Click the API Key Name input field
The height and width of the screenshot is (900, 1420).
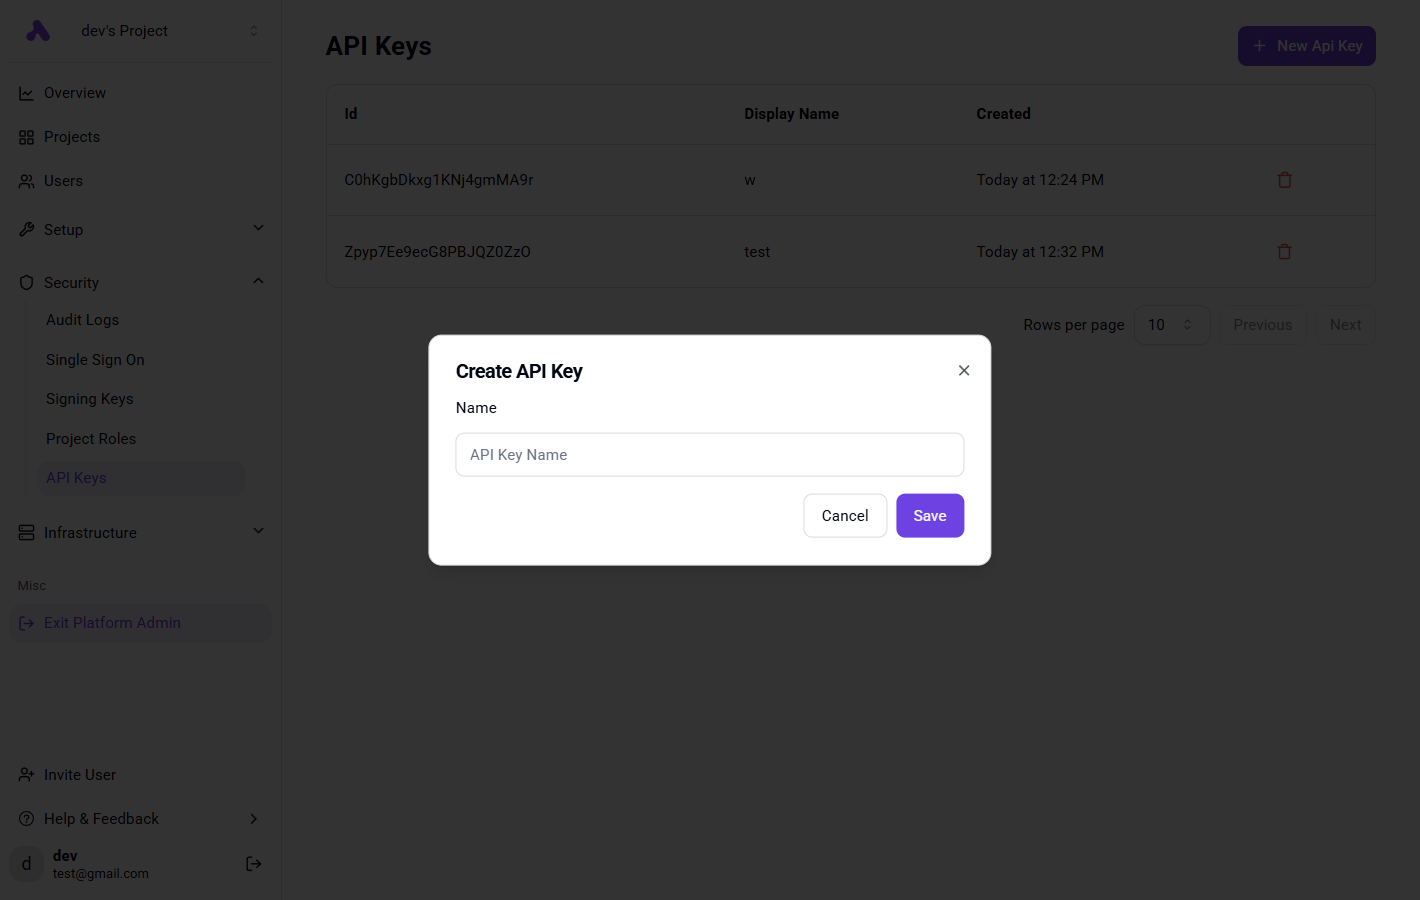click(x=709, y=454)
